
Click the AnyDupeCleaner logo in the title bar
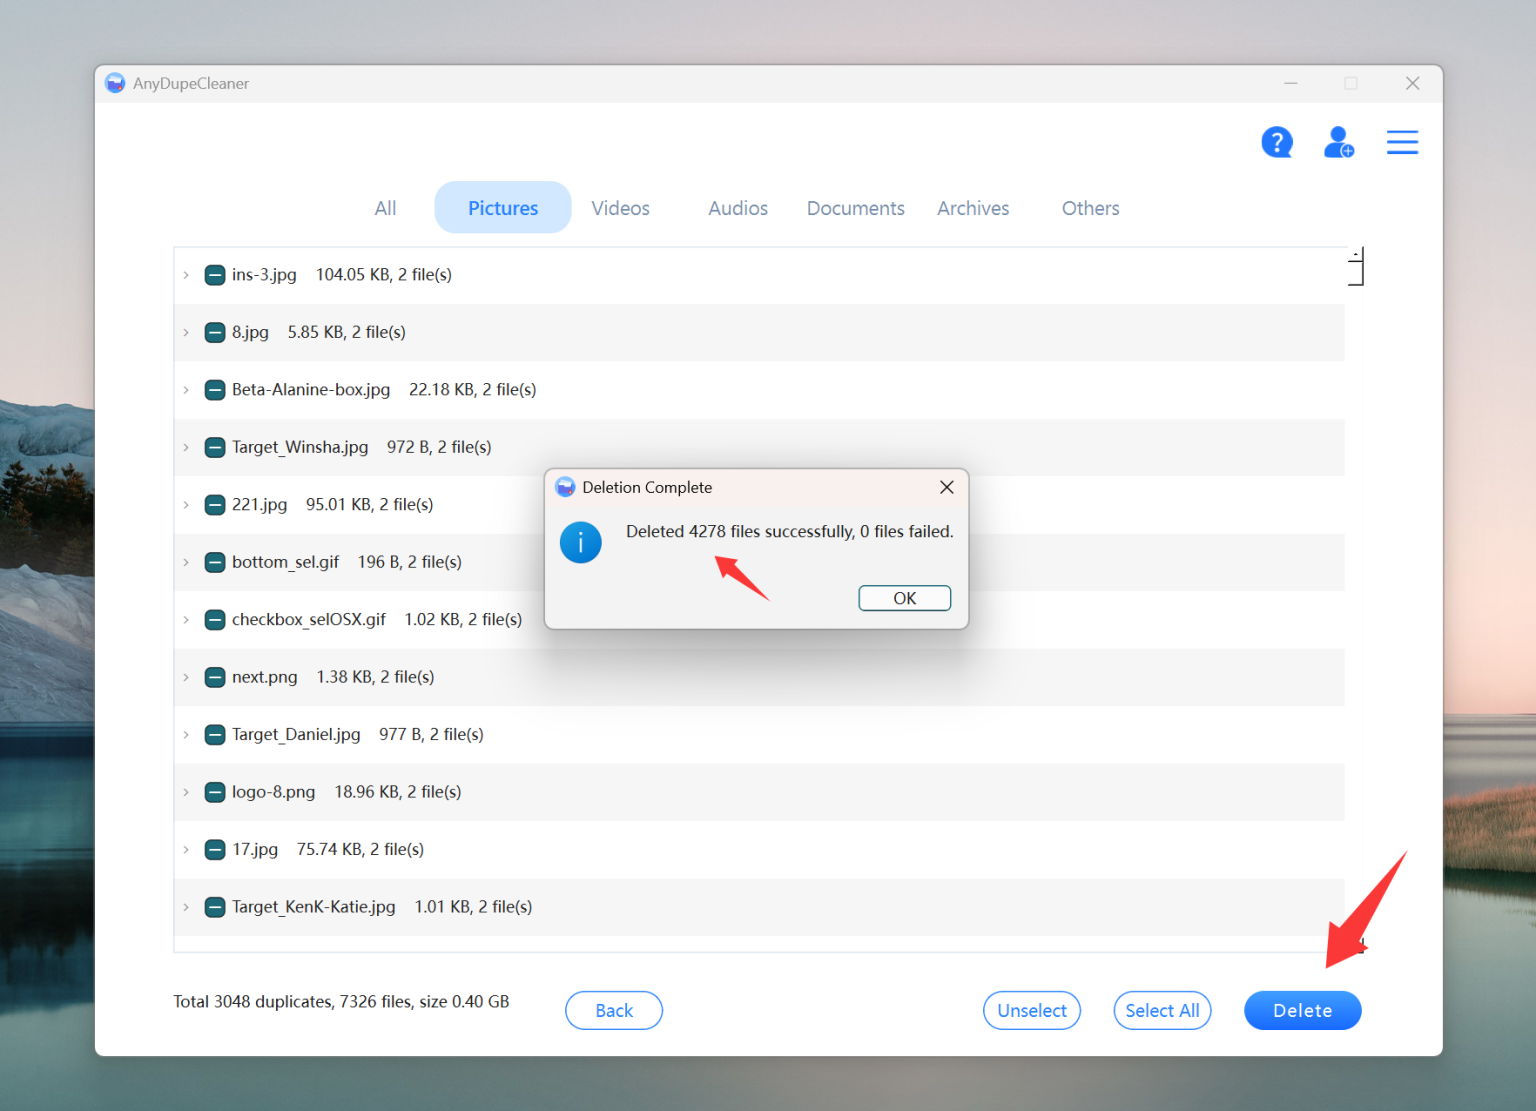pyautogui.click(x=115, y=83)
